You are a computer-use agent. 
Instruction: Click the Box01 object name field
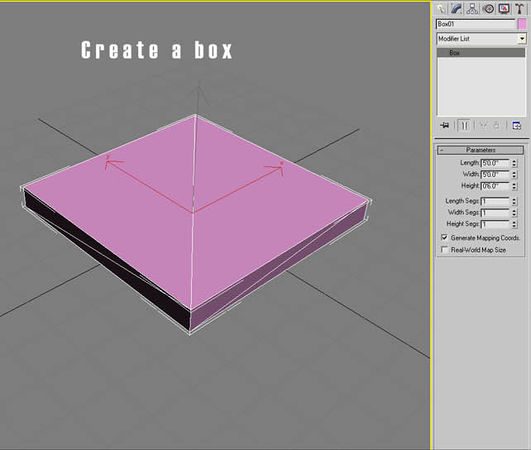(475, 24)
